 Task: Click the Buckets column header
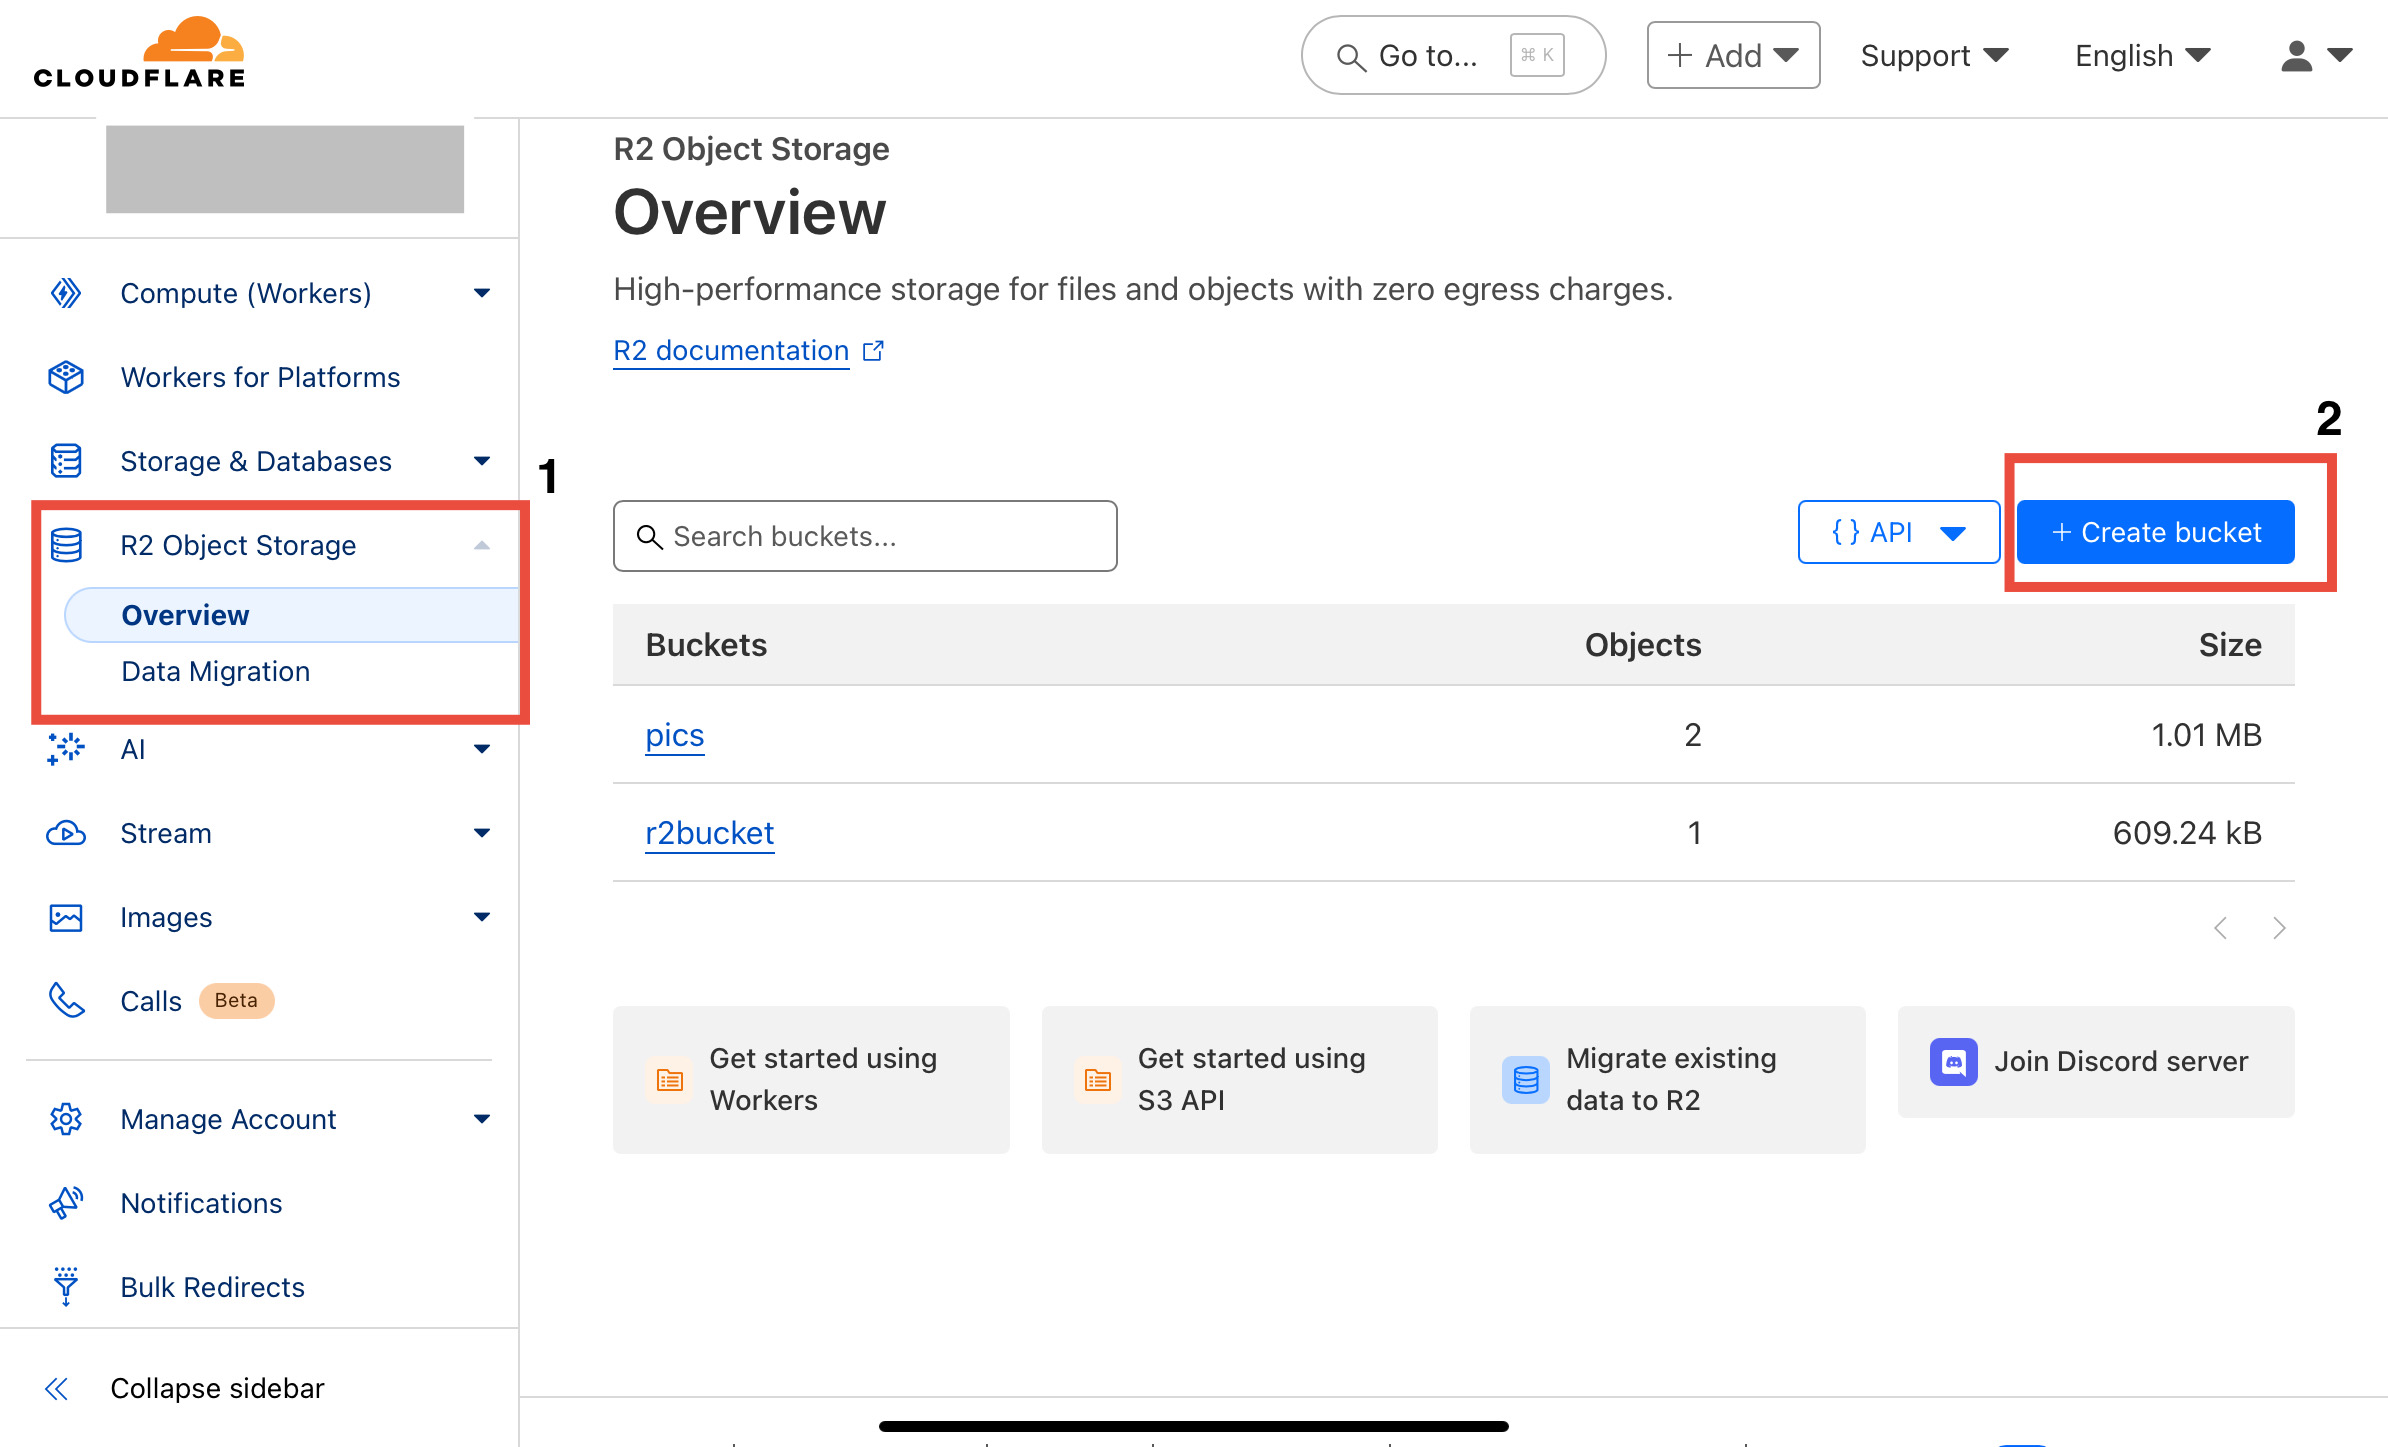click(706, 645)
